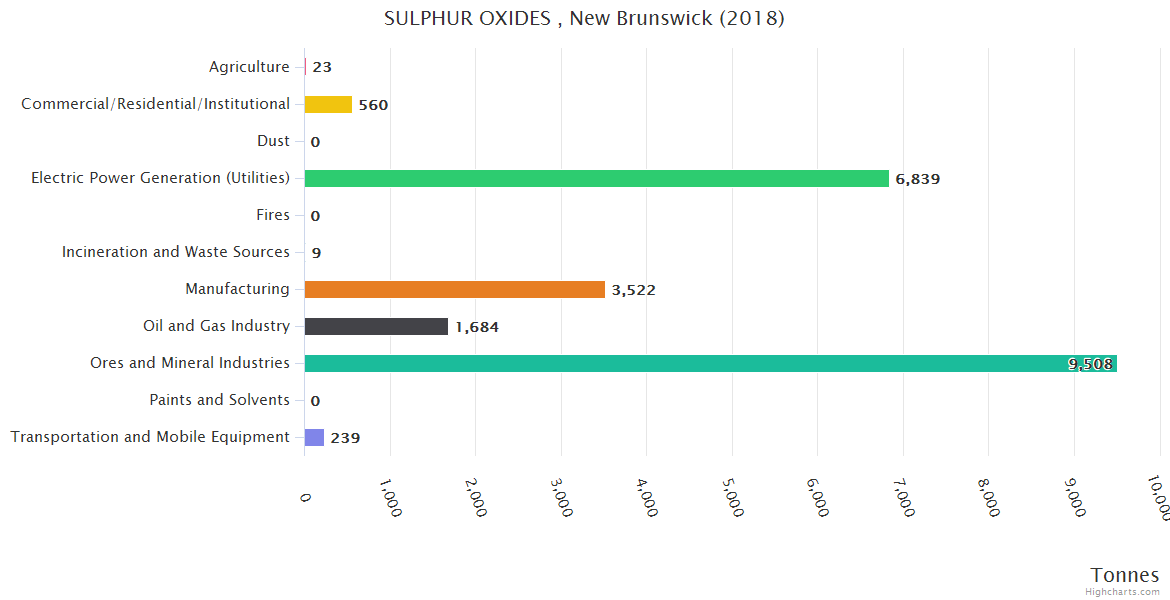
Task: Open the Highcharts.com credit link
Action: (1124, 591)
